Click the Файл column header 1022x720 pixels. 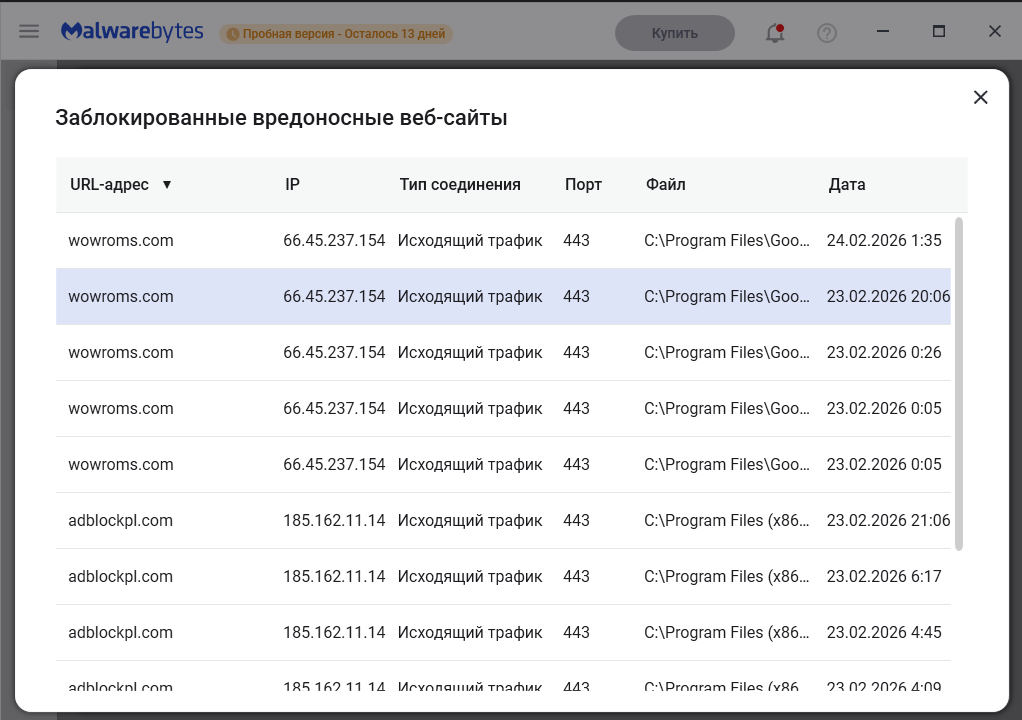(x=665, y=184)
